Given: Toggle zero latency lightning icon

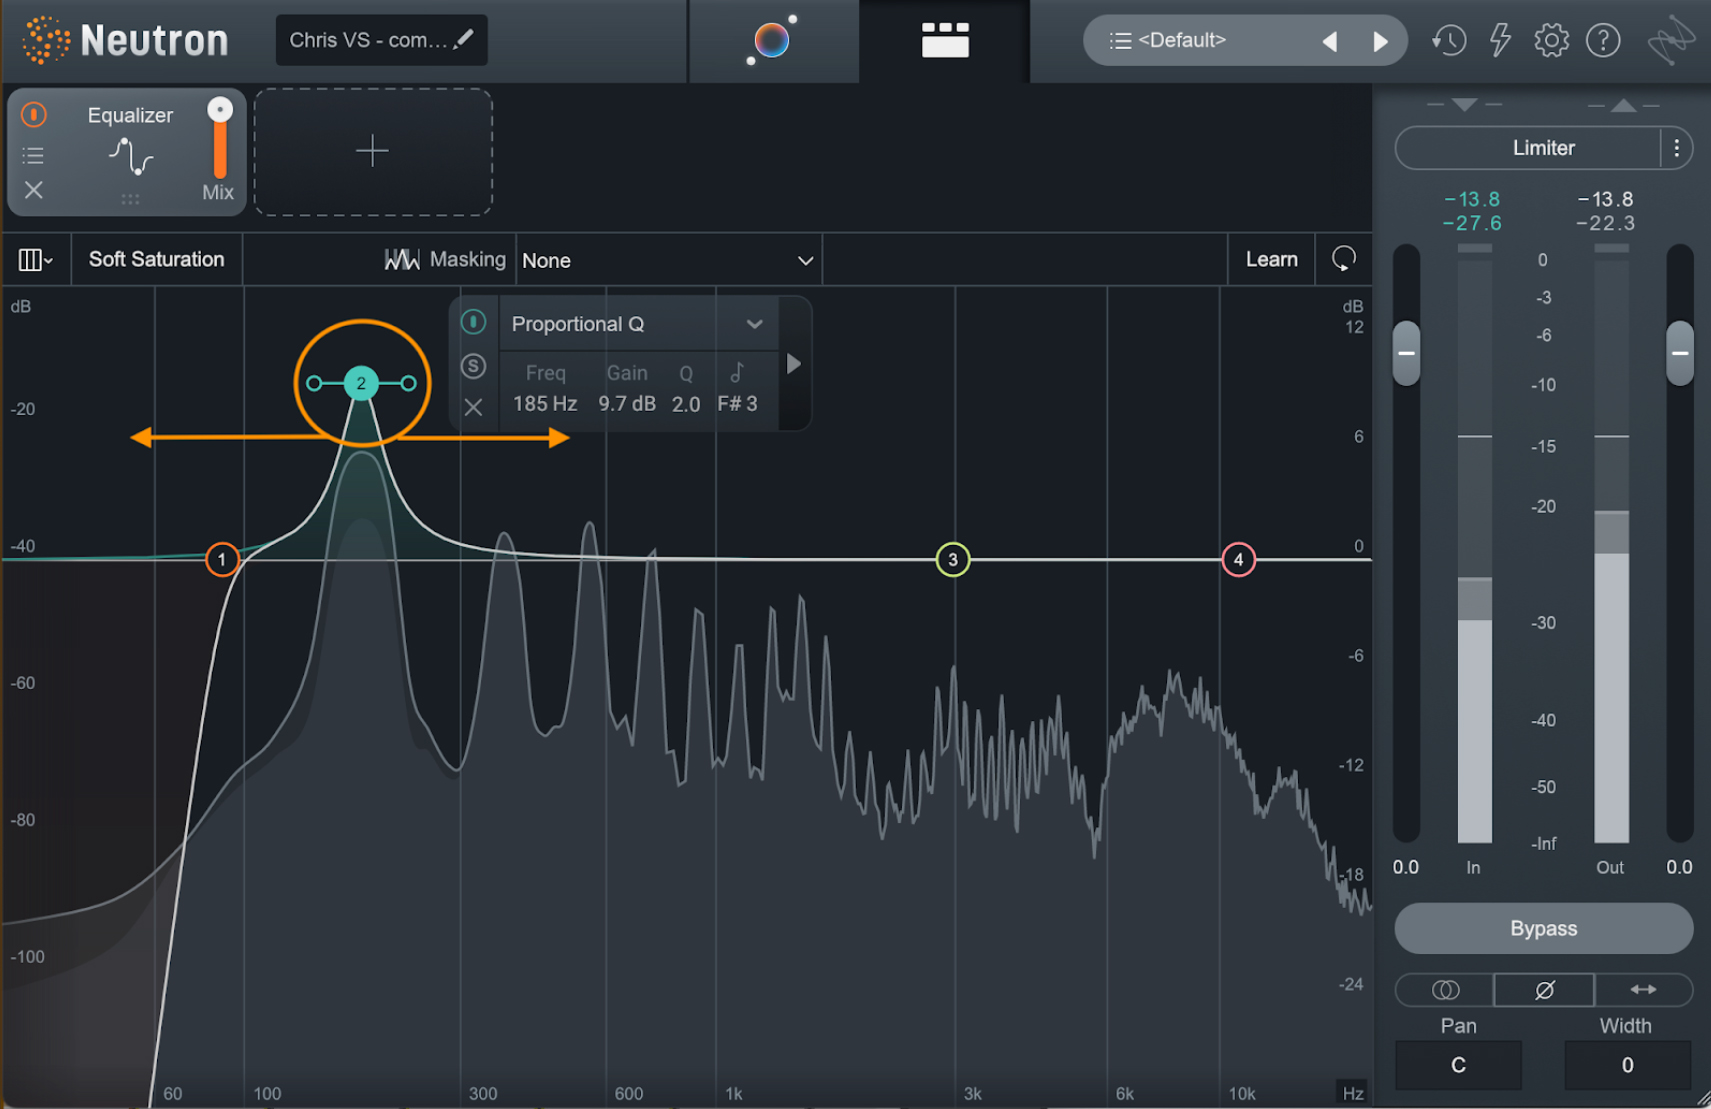Looking at the screenshot, I should click(x=1500, y=40).
